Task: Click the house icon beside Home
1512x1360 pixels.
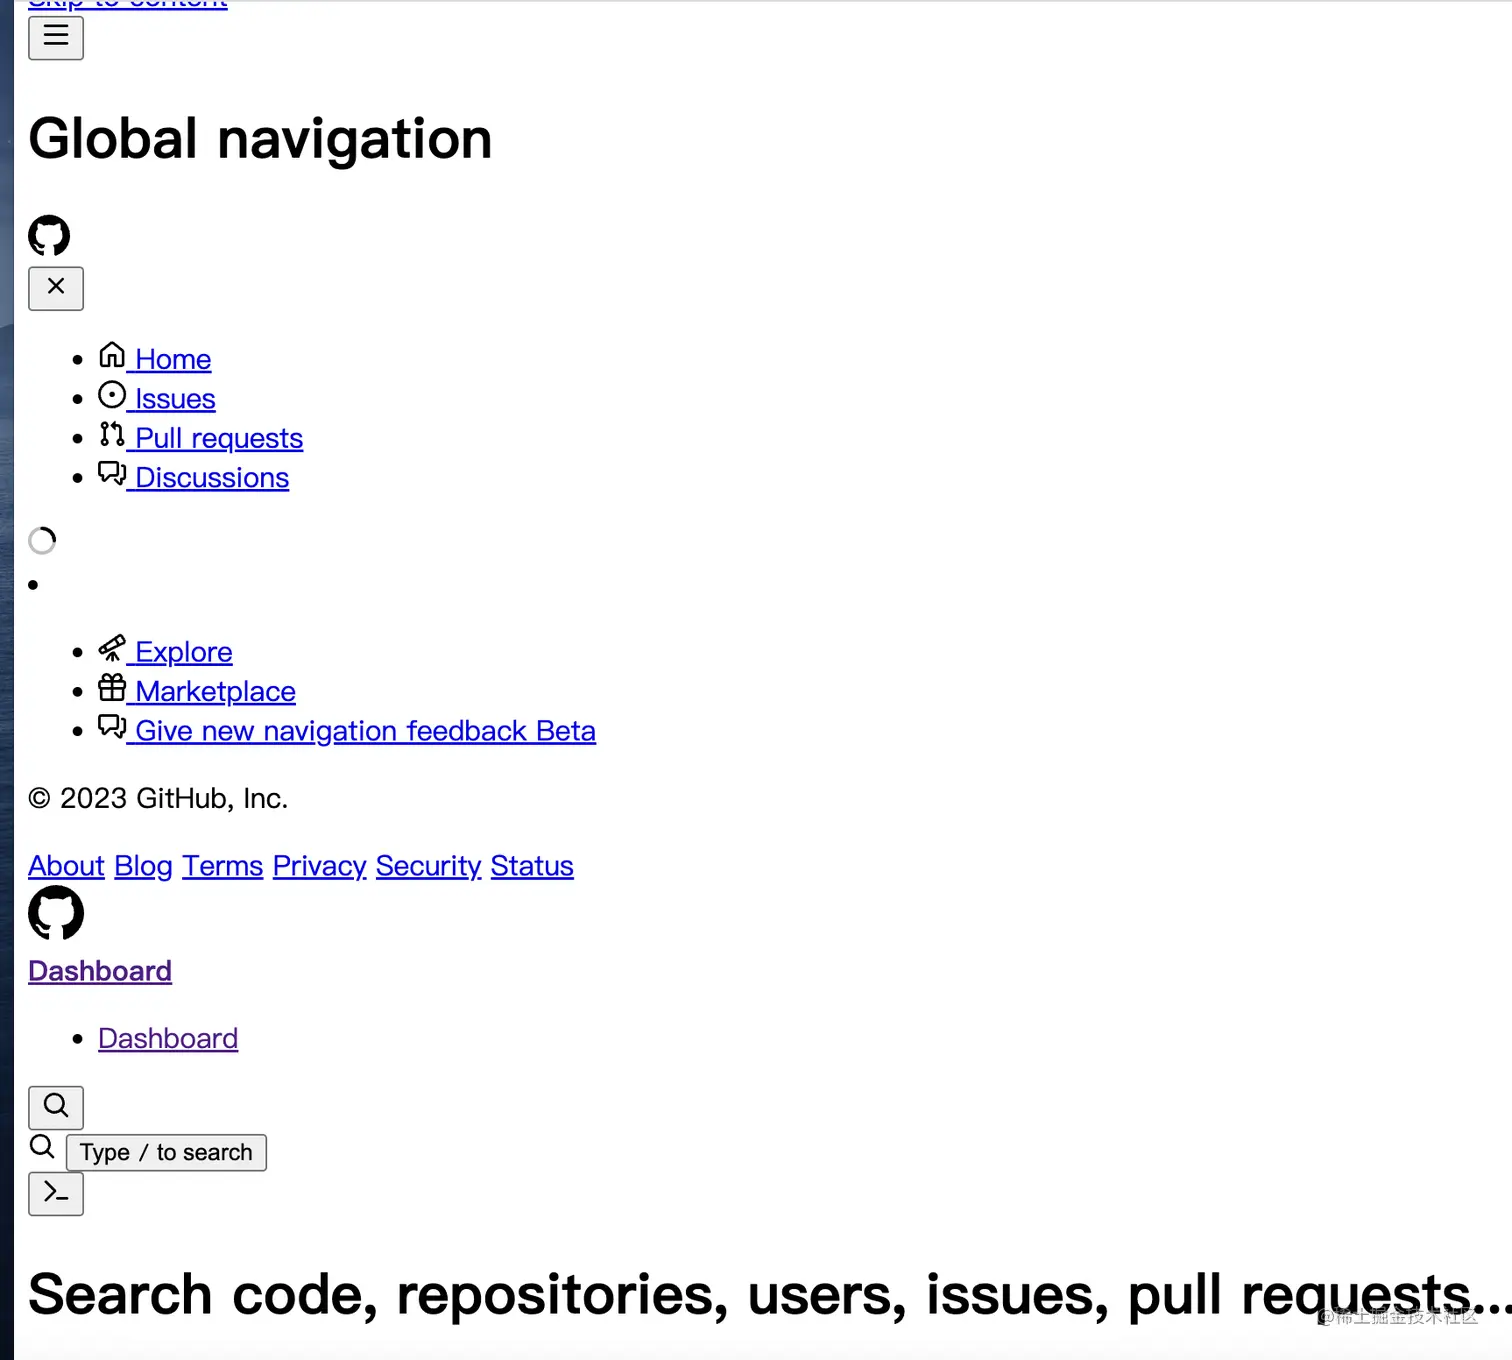Action: 112,356
